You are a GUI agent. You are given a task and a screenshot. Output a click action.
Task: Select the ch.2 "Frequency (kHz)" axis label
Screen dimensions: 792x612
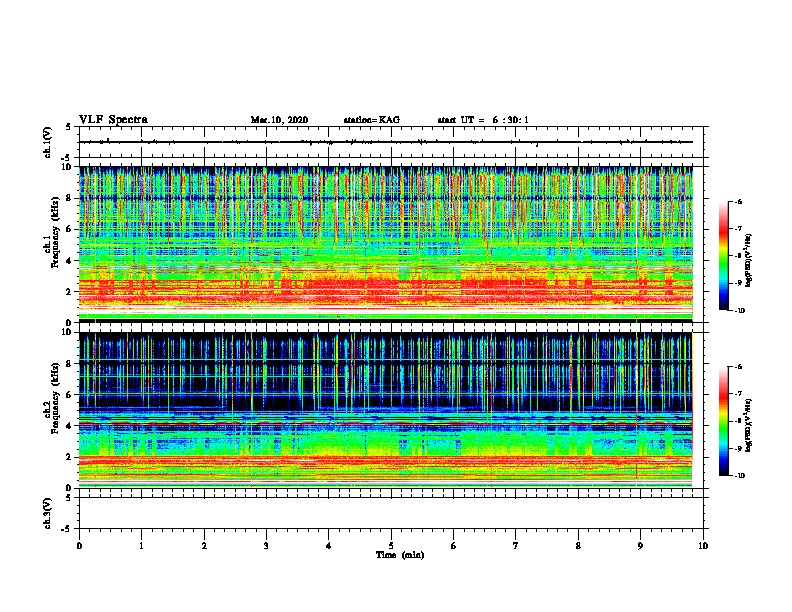coord(55,397)
